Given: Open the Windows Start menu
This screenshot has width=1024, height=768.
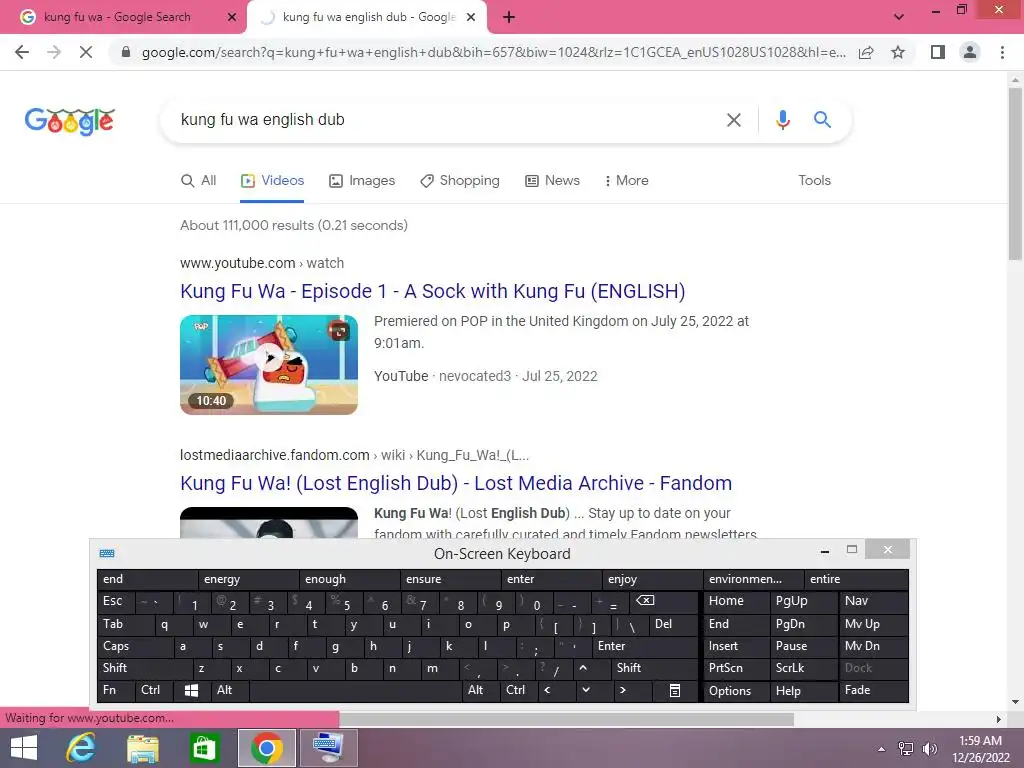Looking at the screenshot, I should 24,748.
